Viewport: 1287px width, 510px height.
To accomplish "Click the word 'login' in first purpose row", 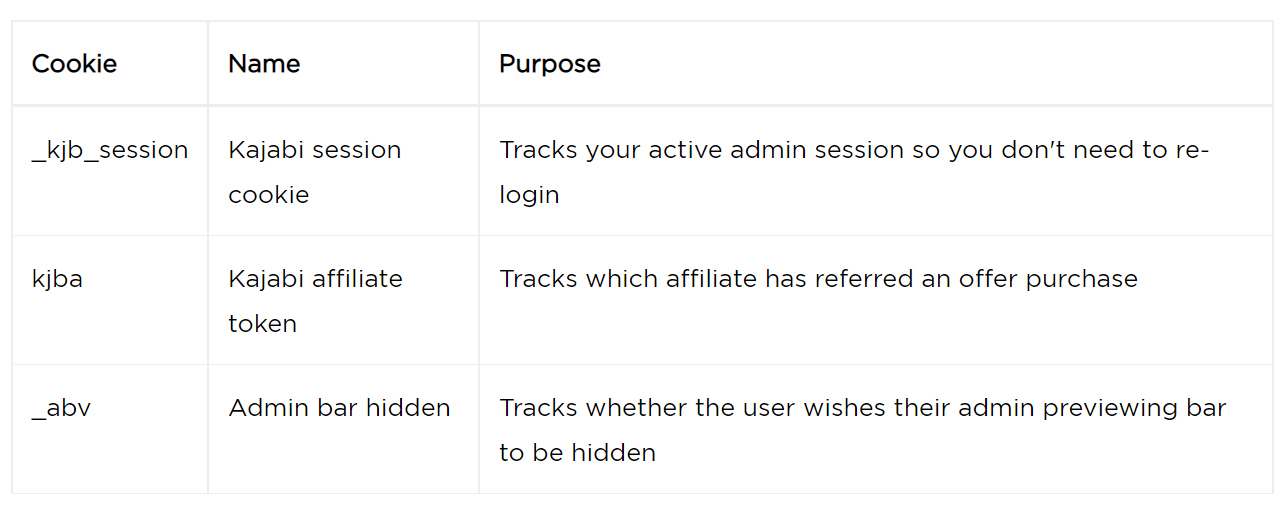I will click(529, 195).
